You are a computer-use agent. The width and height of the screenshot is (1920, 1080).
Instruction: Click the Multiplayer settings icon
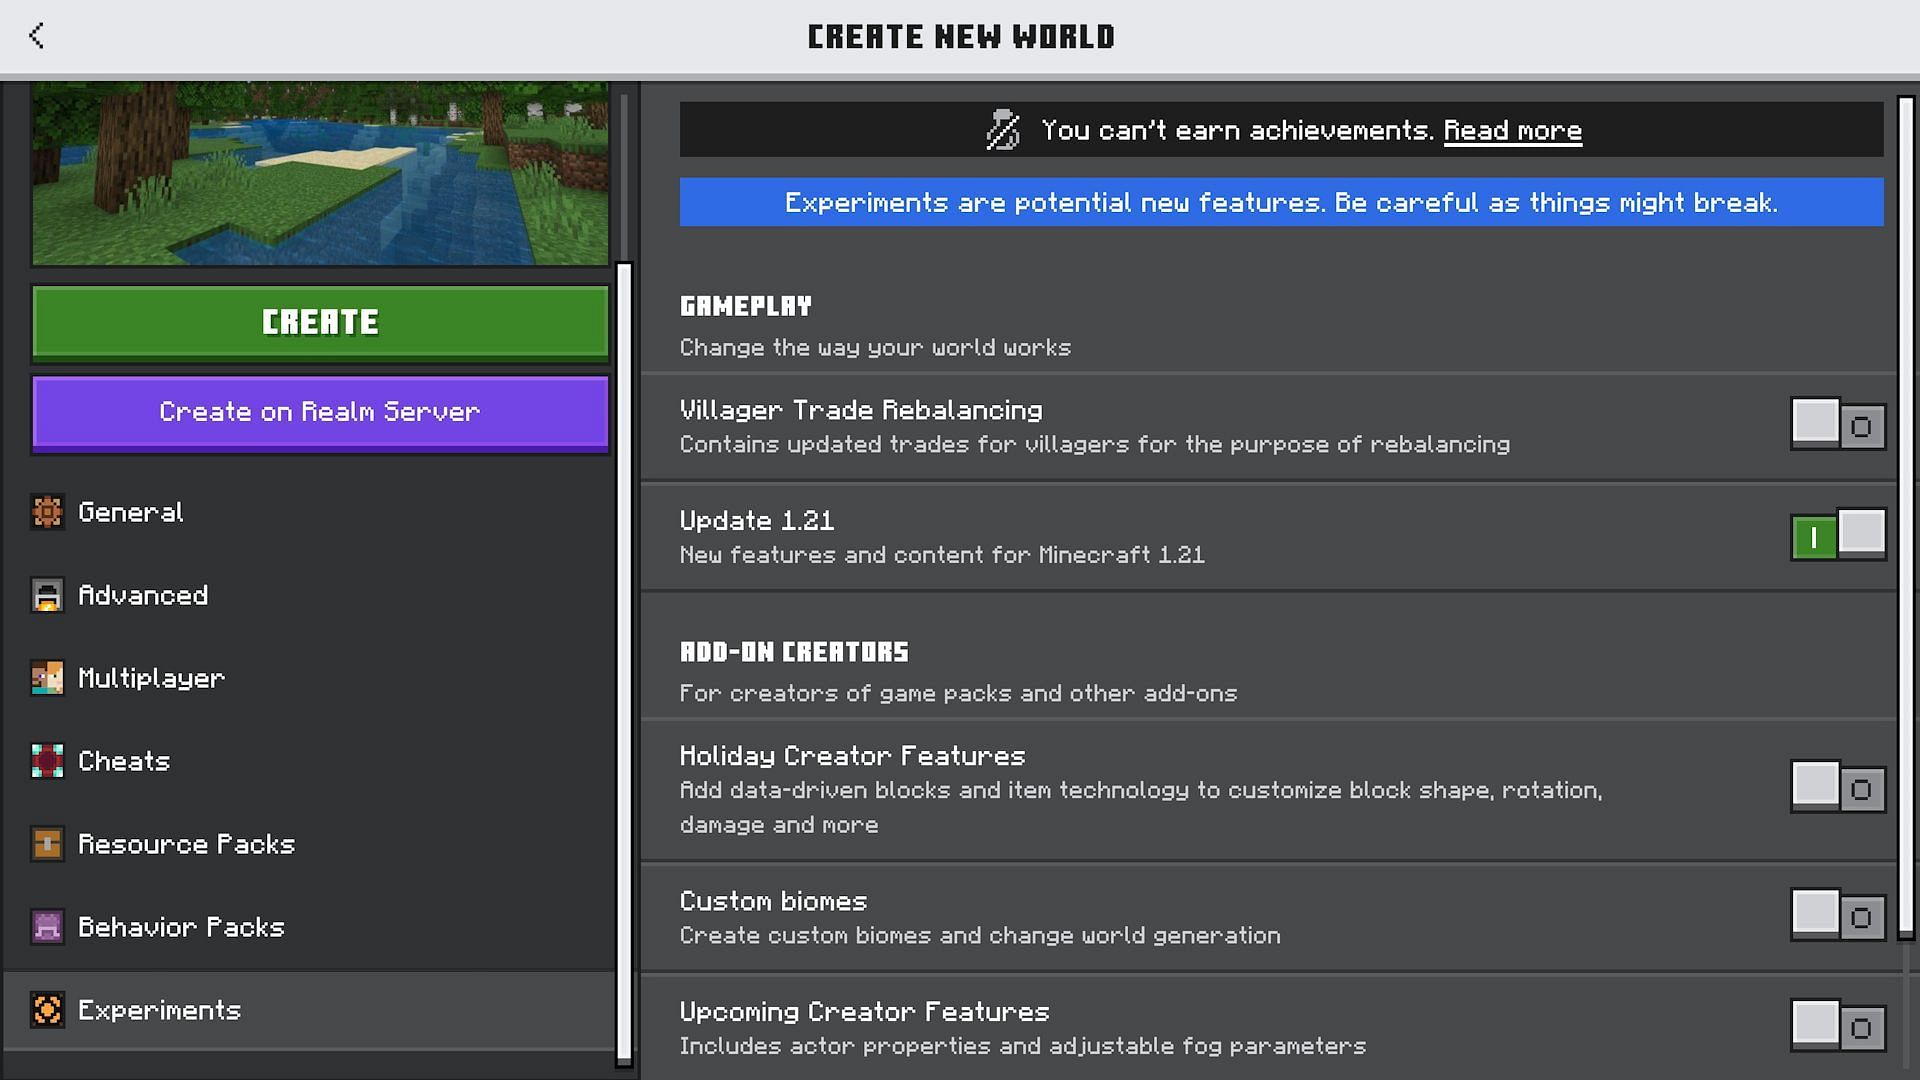46,676
